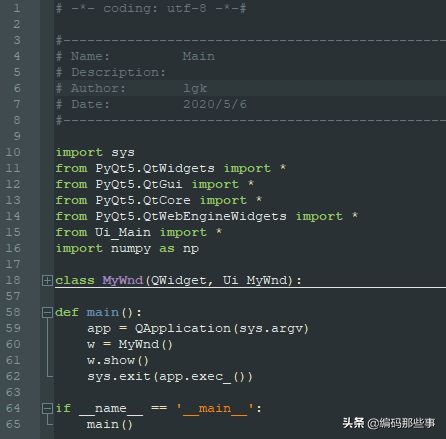Click line number 10 in the gutter
The width and height of the screenshot is (446, 439).
click(13, 152)
